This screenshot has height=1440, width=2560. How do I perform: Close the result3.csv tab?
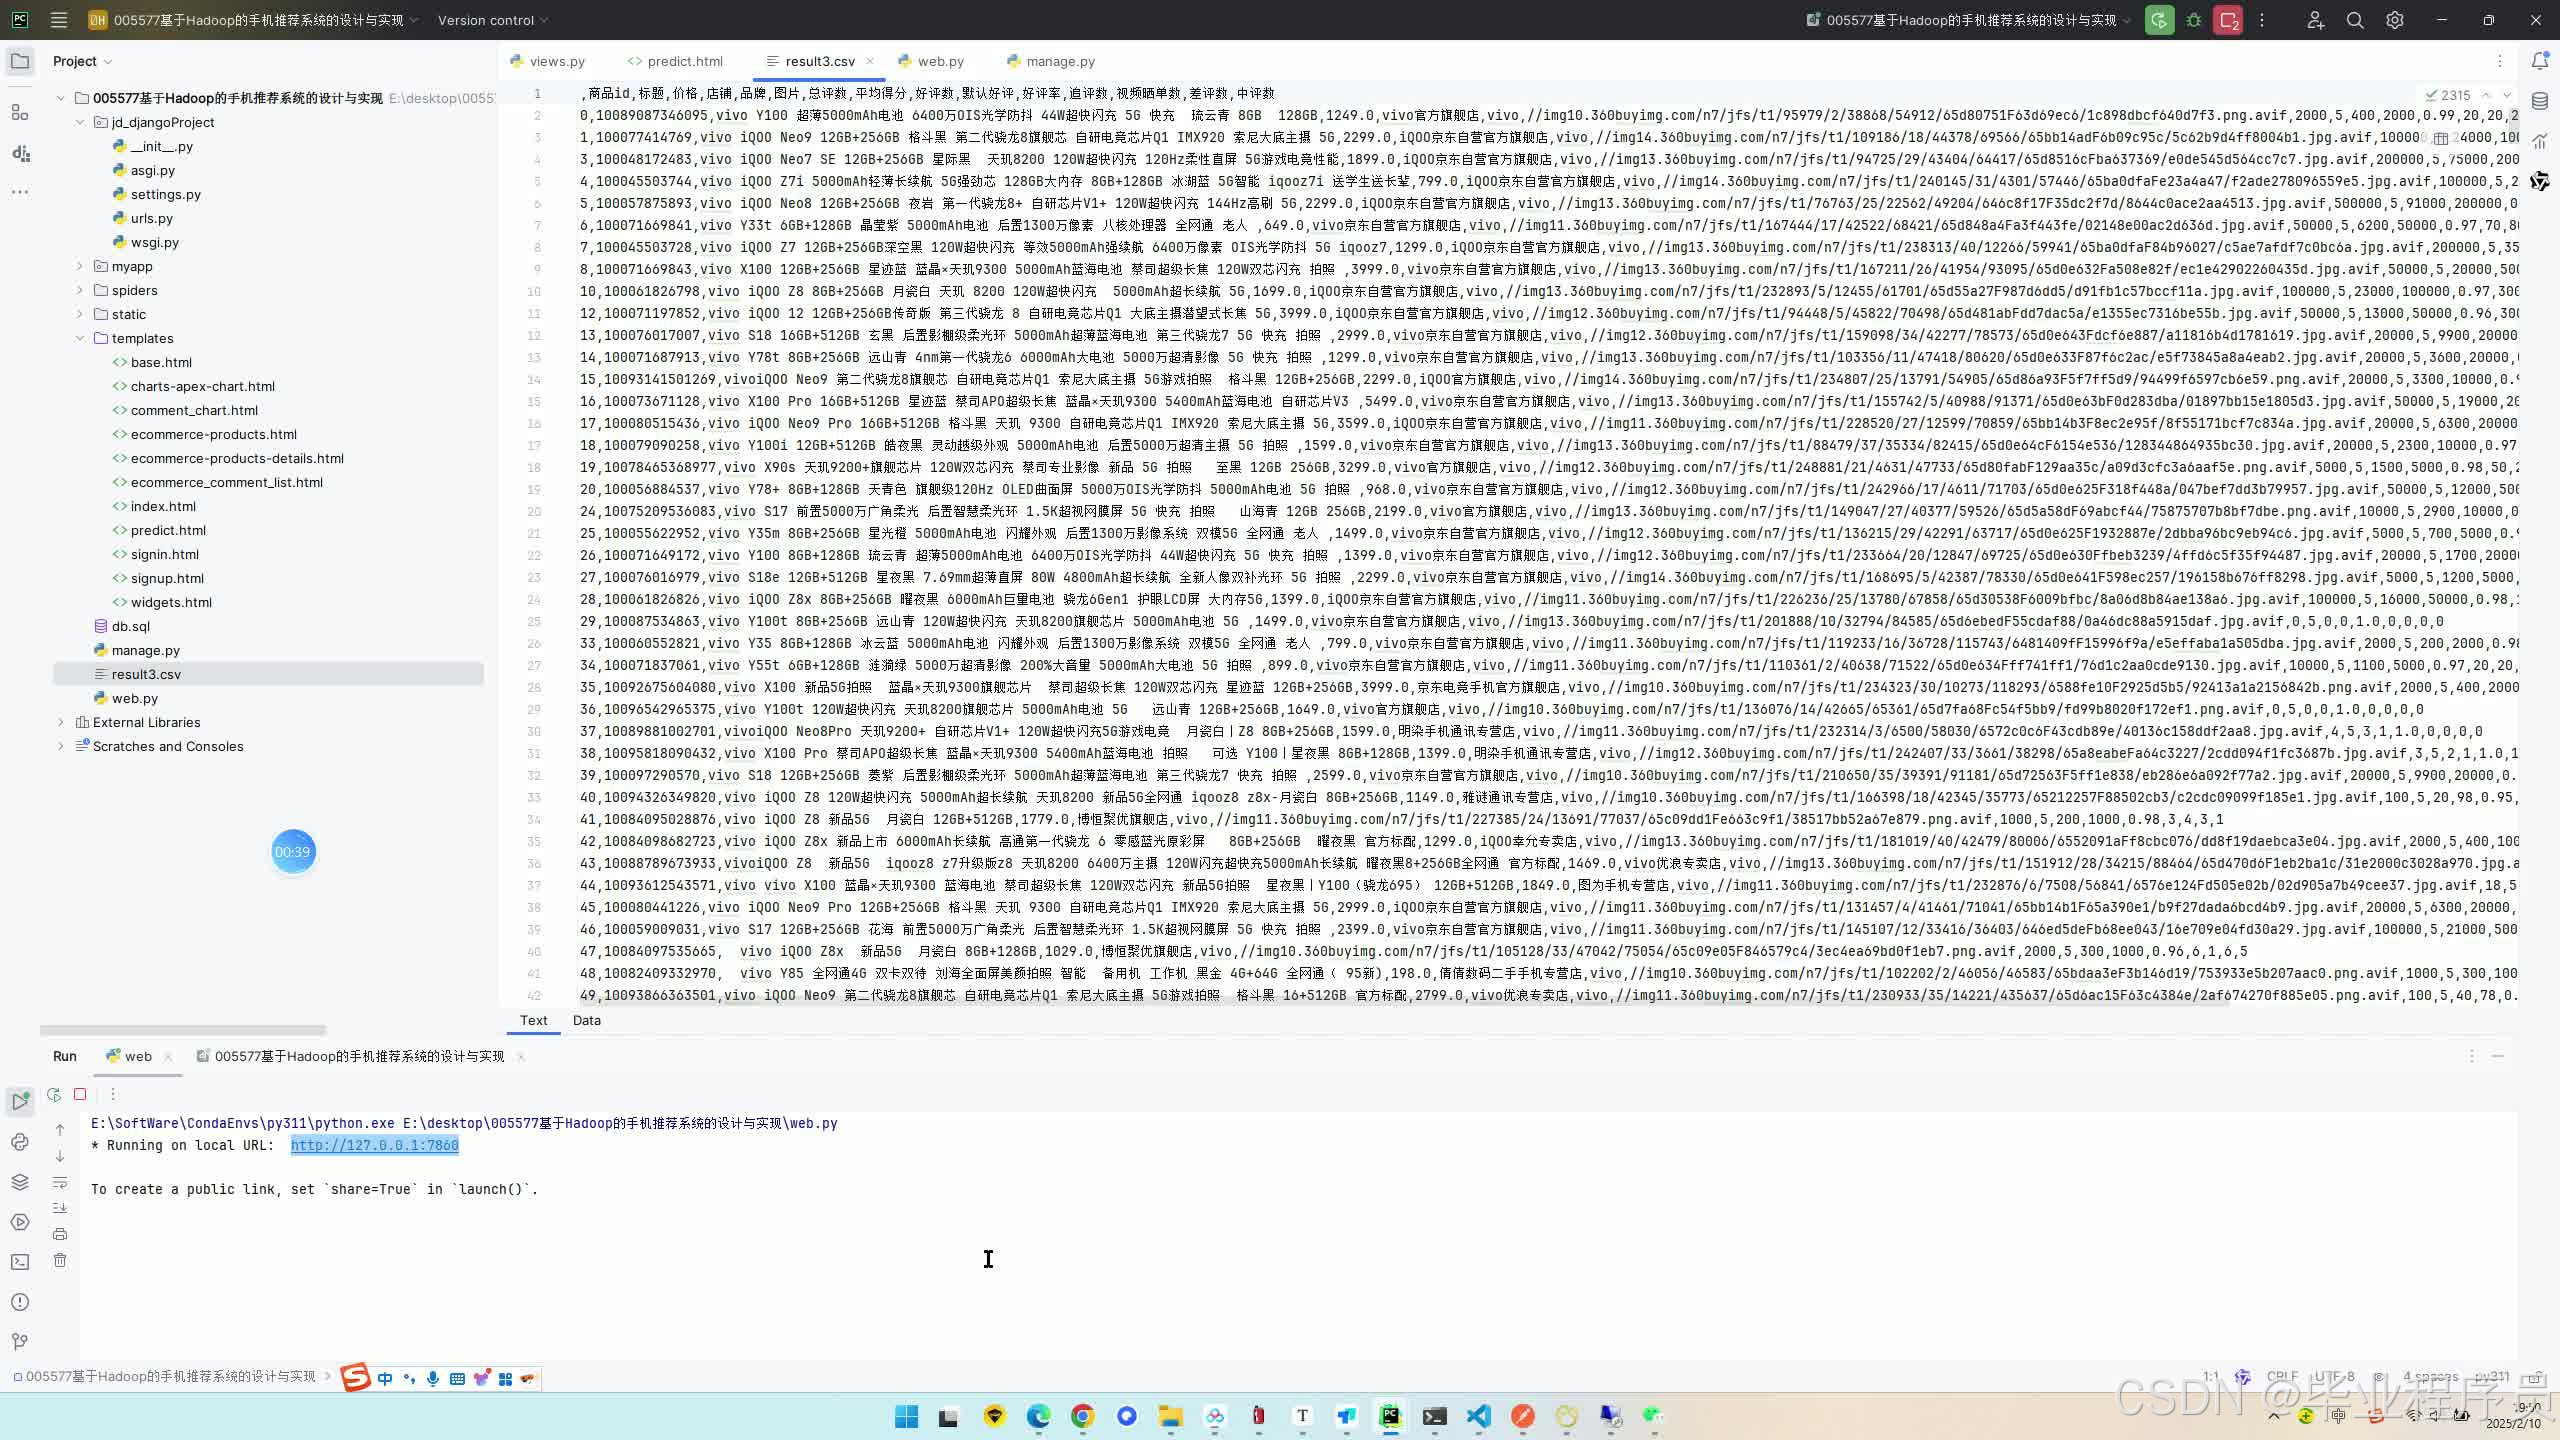(x=870, y=61)
